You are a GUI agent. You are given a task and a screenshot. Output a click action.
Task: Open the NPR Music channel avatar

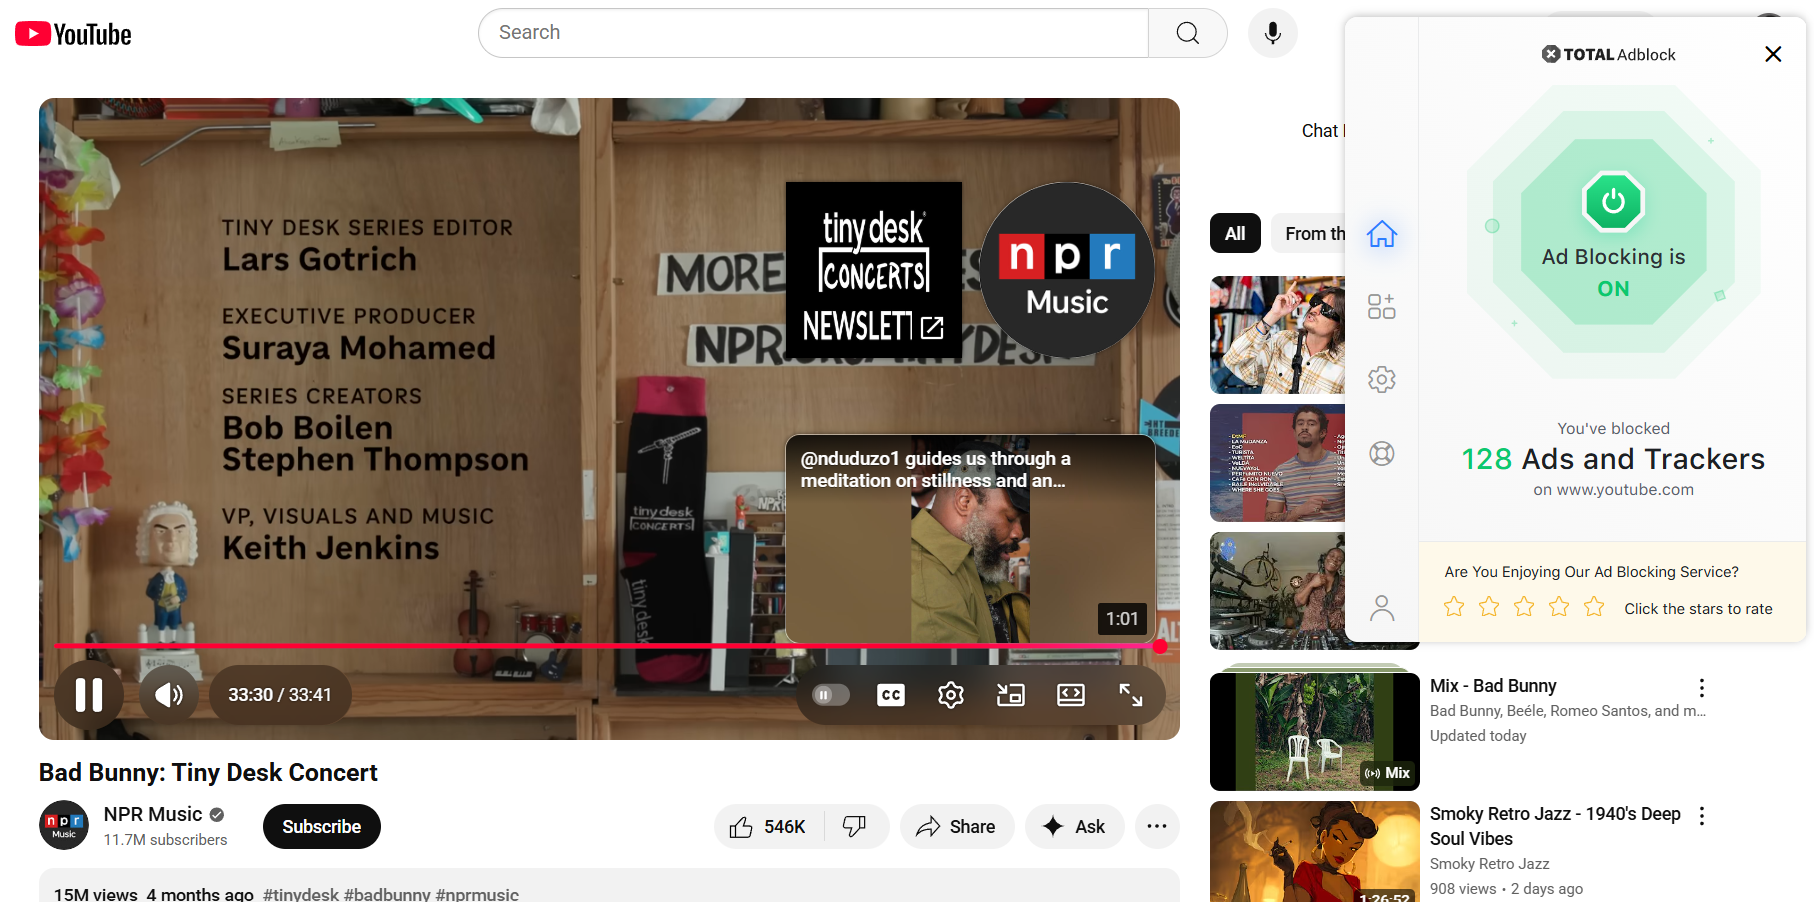[x=64, y=826]
